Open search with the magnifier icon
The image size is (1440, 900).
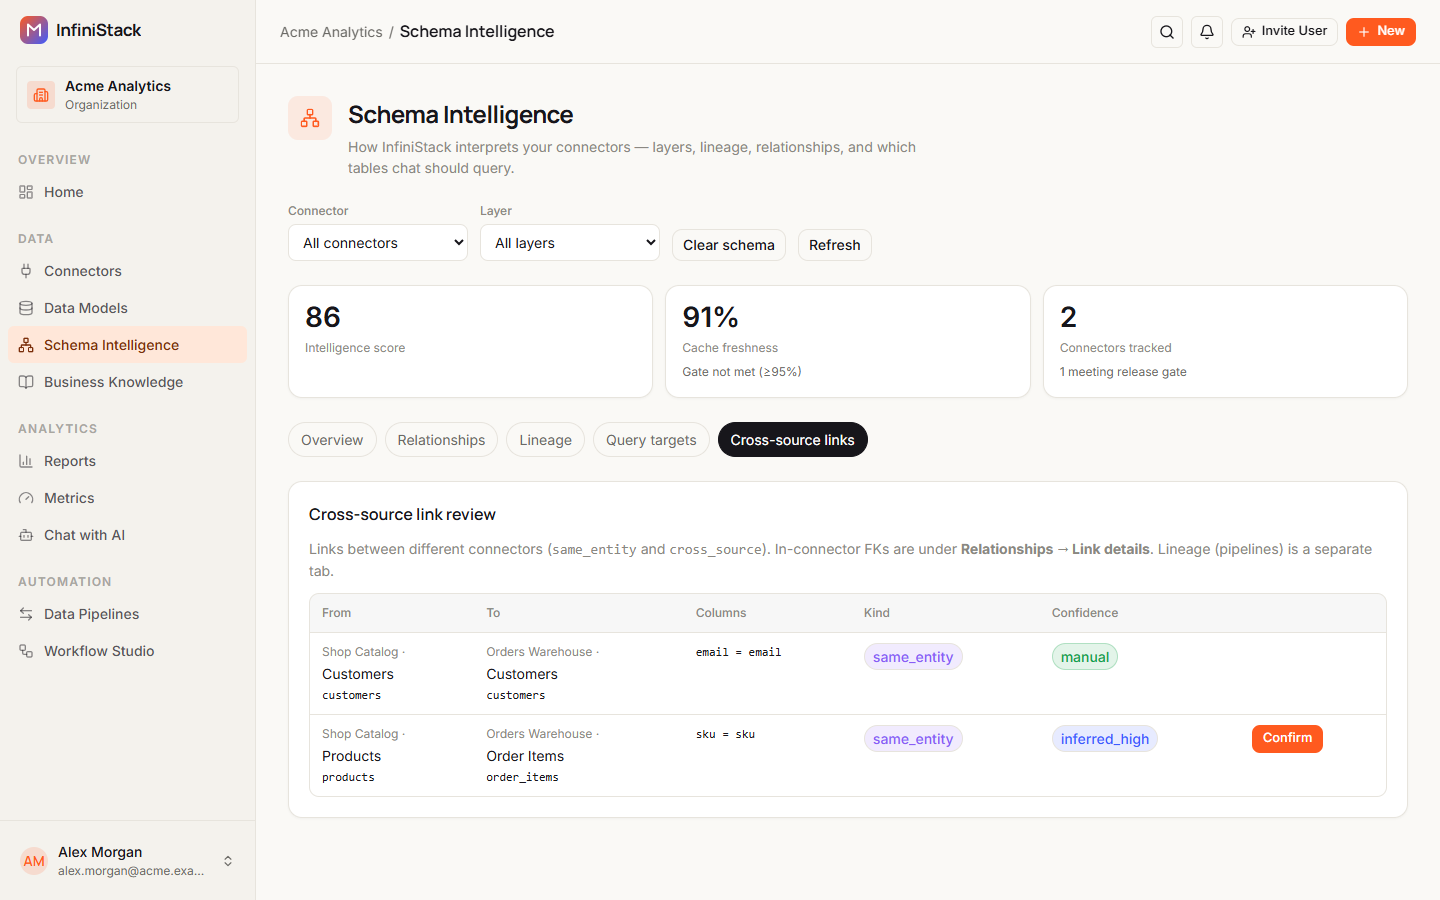click(1167, 32)
